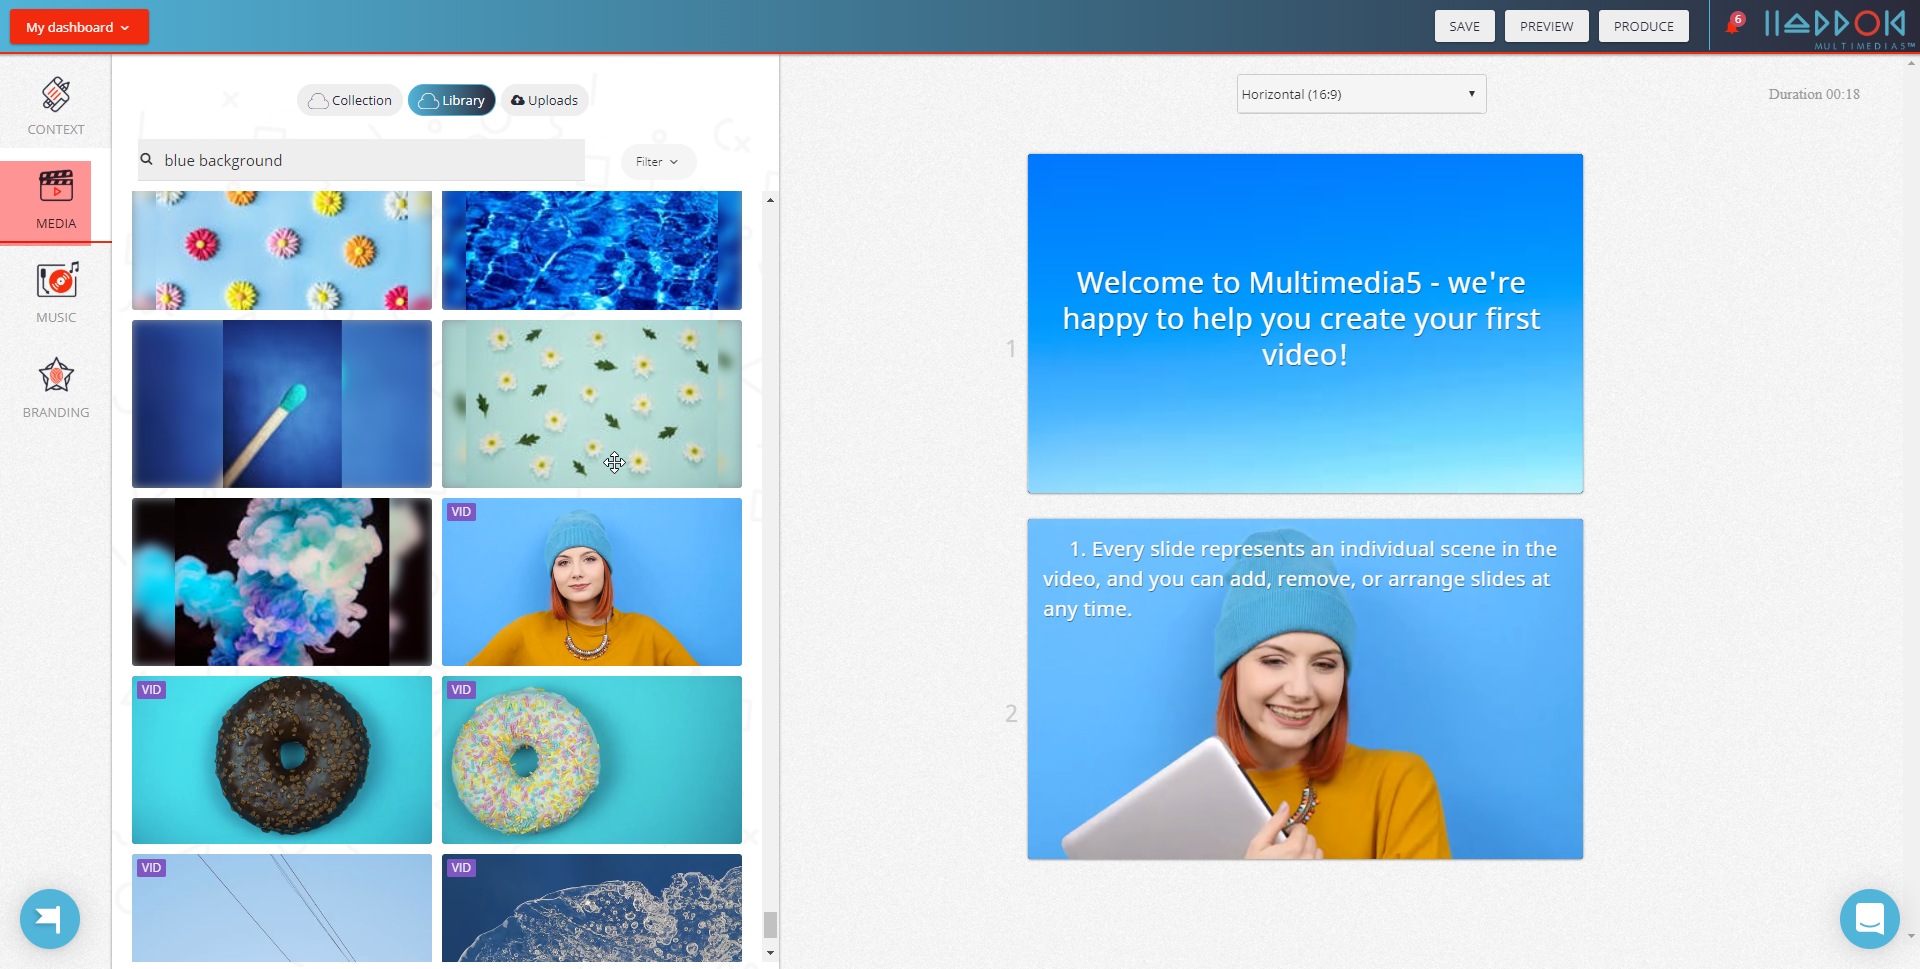Open the Music panel icon
Image resolution: width=1920 pixels, height=969 pixels.
click(x=57, y=281)
